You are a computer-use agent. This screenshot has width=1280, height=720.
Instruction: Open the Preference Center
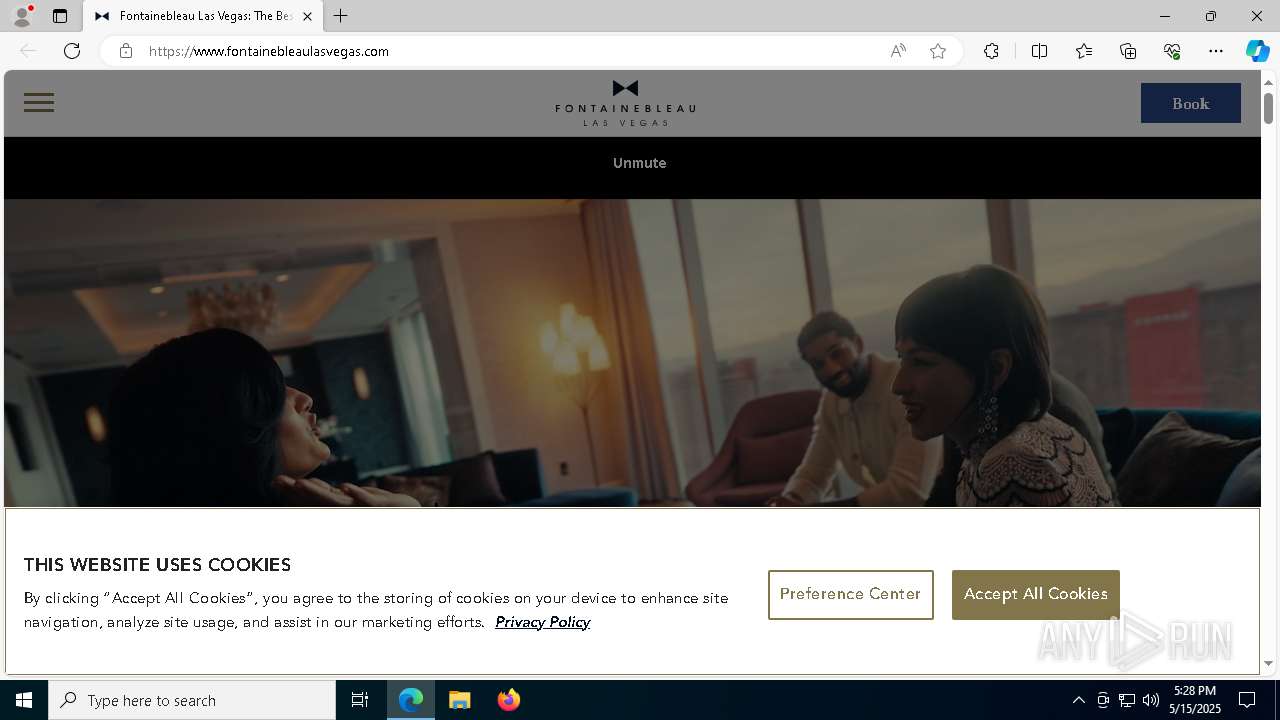pos(850,595)
